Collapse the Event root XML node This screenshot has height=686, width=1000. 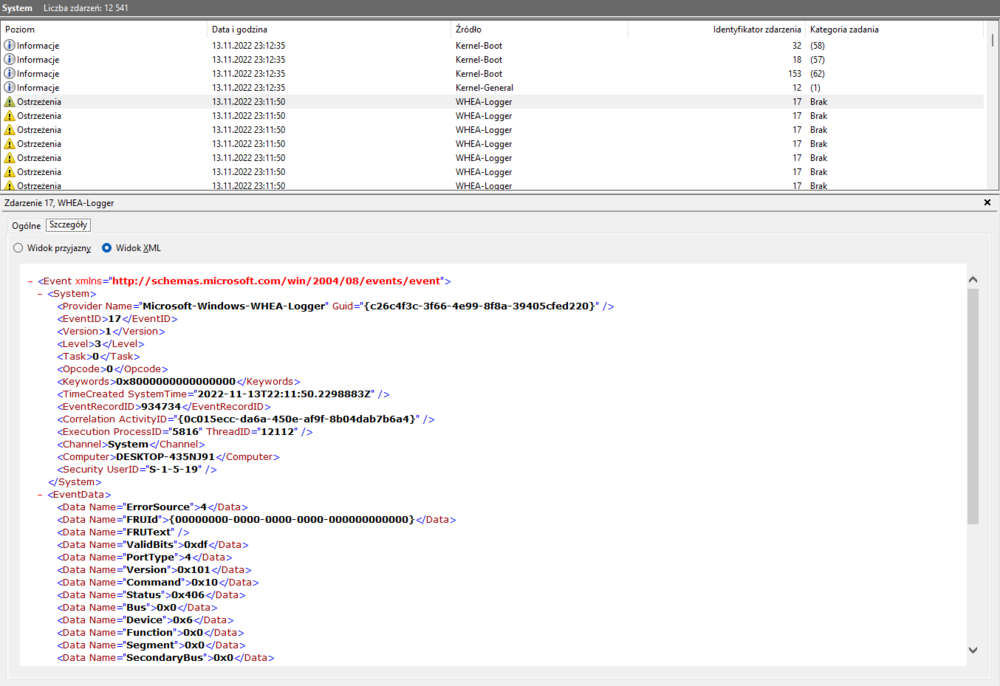(30, 281)
